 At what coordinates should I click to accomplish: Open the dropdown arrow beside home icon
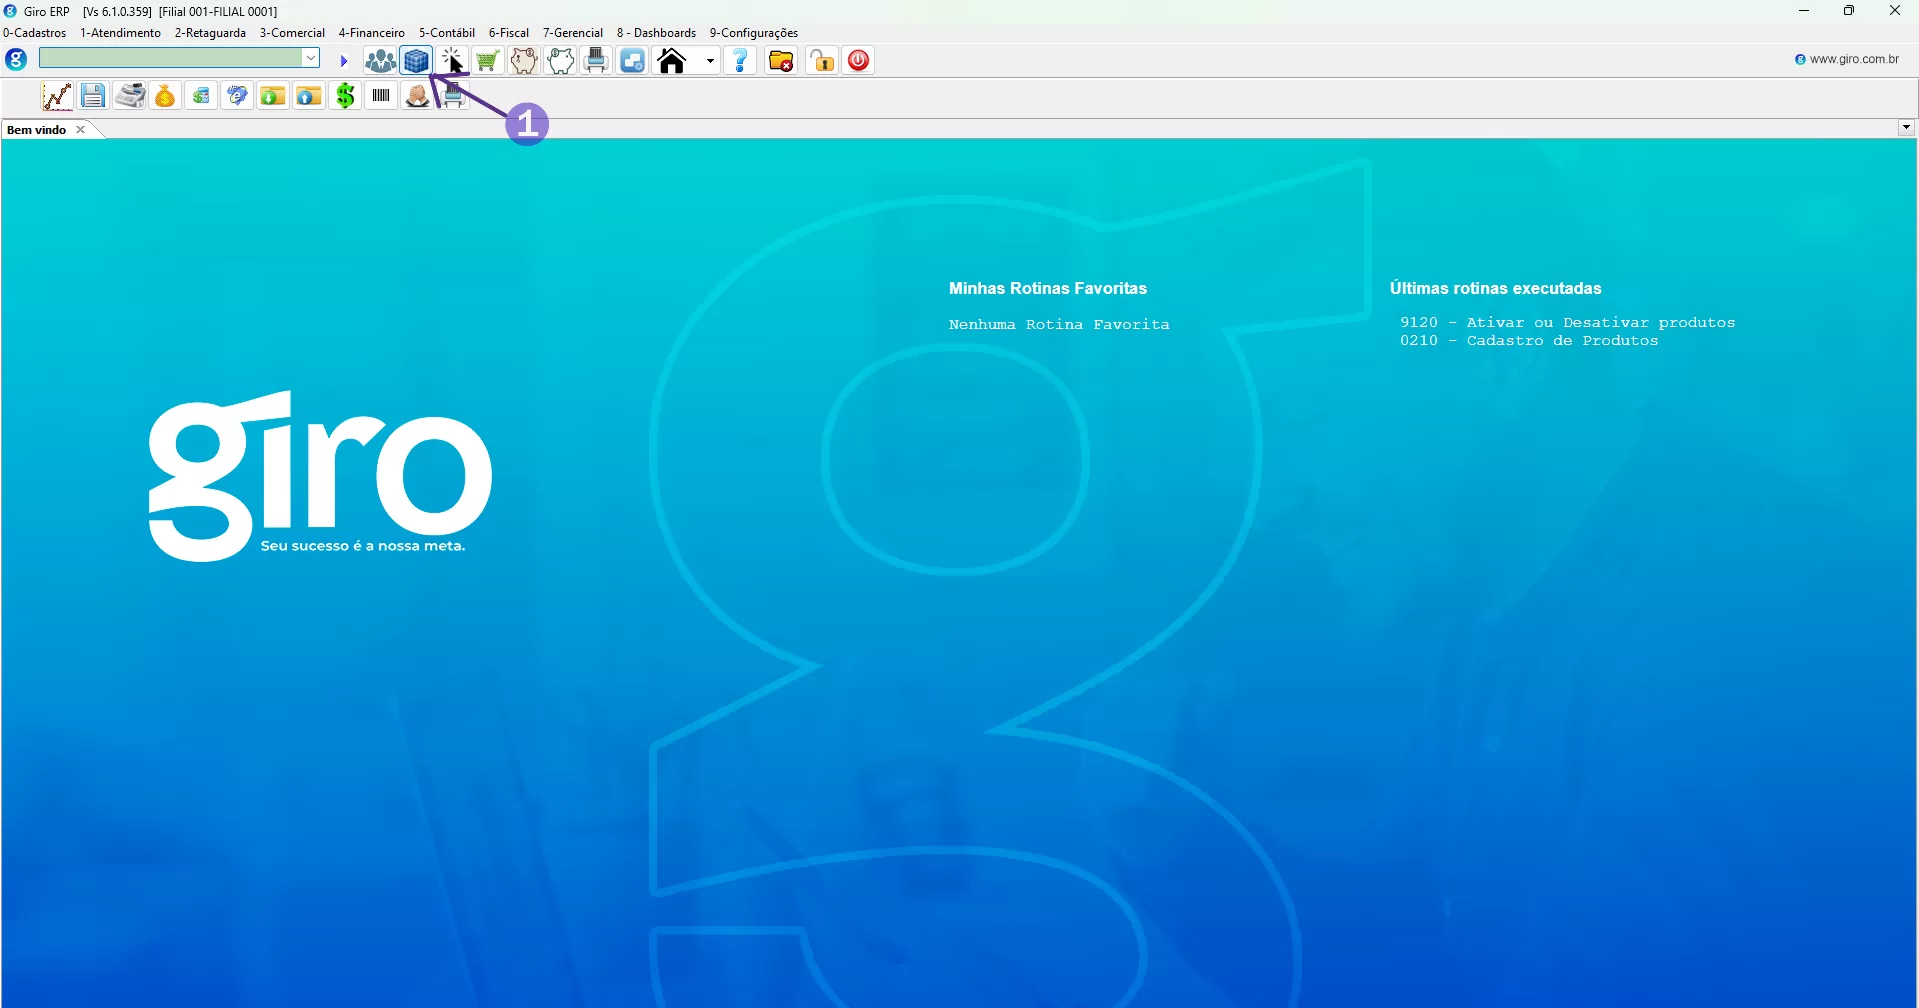(710, 61)
